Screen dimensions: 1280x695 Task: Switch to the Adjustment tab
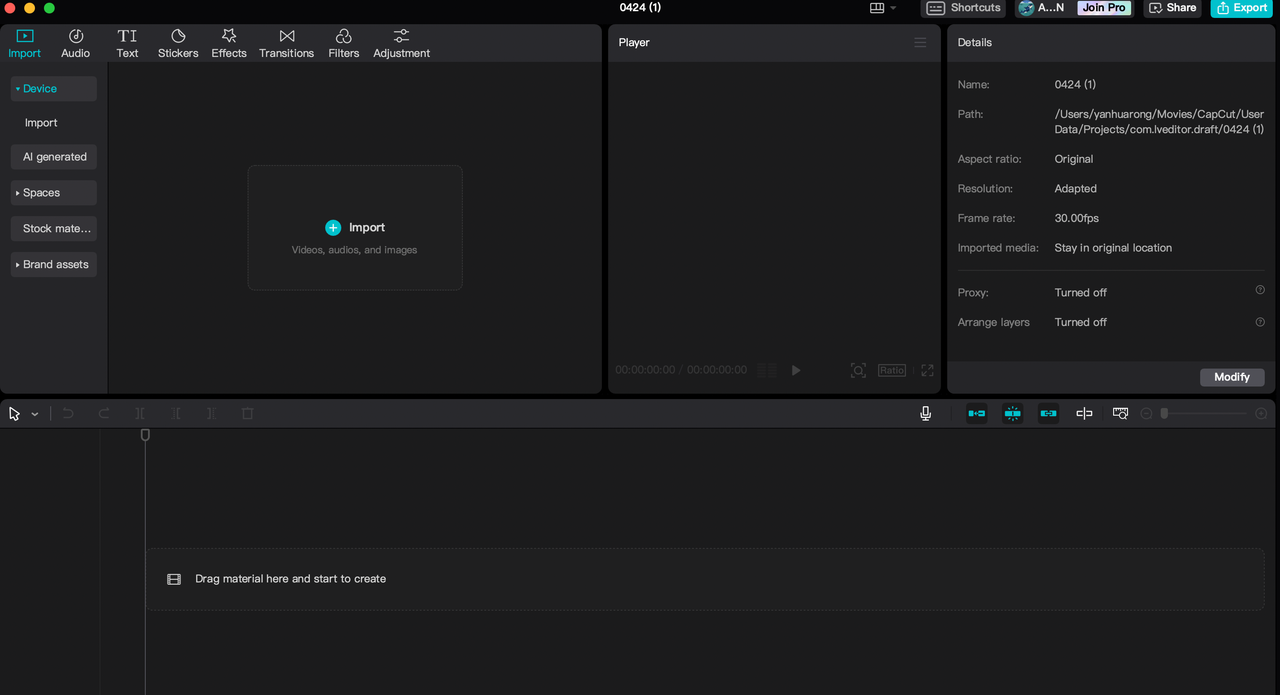(402, 44)
